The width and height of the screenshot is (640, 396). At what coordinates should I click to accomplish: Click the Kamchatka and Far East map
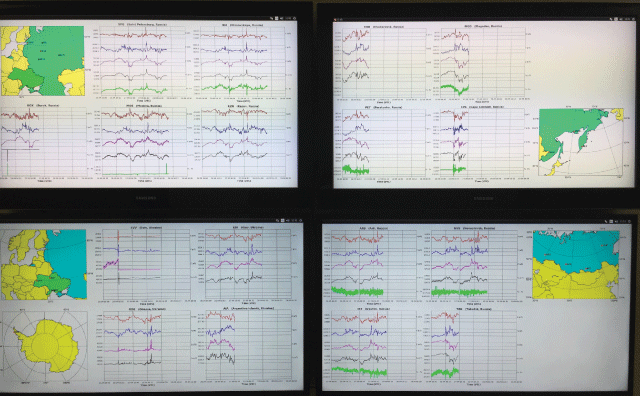click(x=581, y=142)
